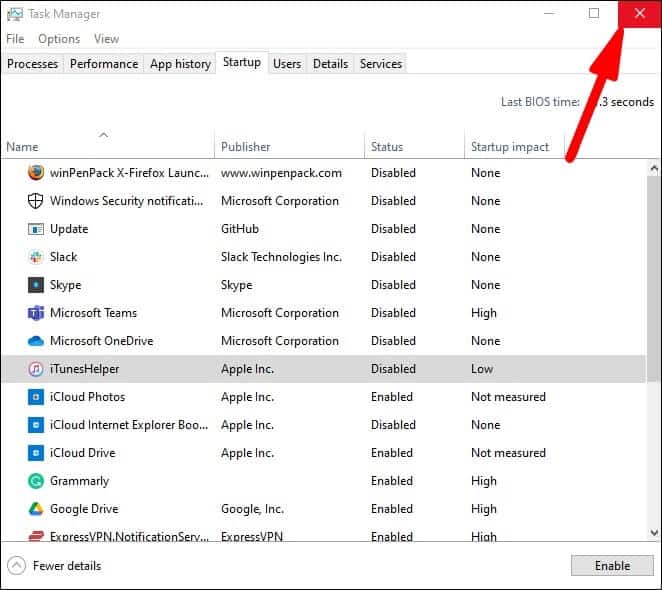The width and height of the screenshot is (662, 590).
Task: Click the GitHub publisher cell
Action: pos(240,229)
